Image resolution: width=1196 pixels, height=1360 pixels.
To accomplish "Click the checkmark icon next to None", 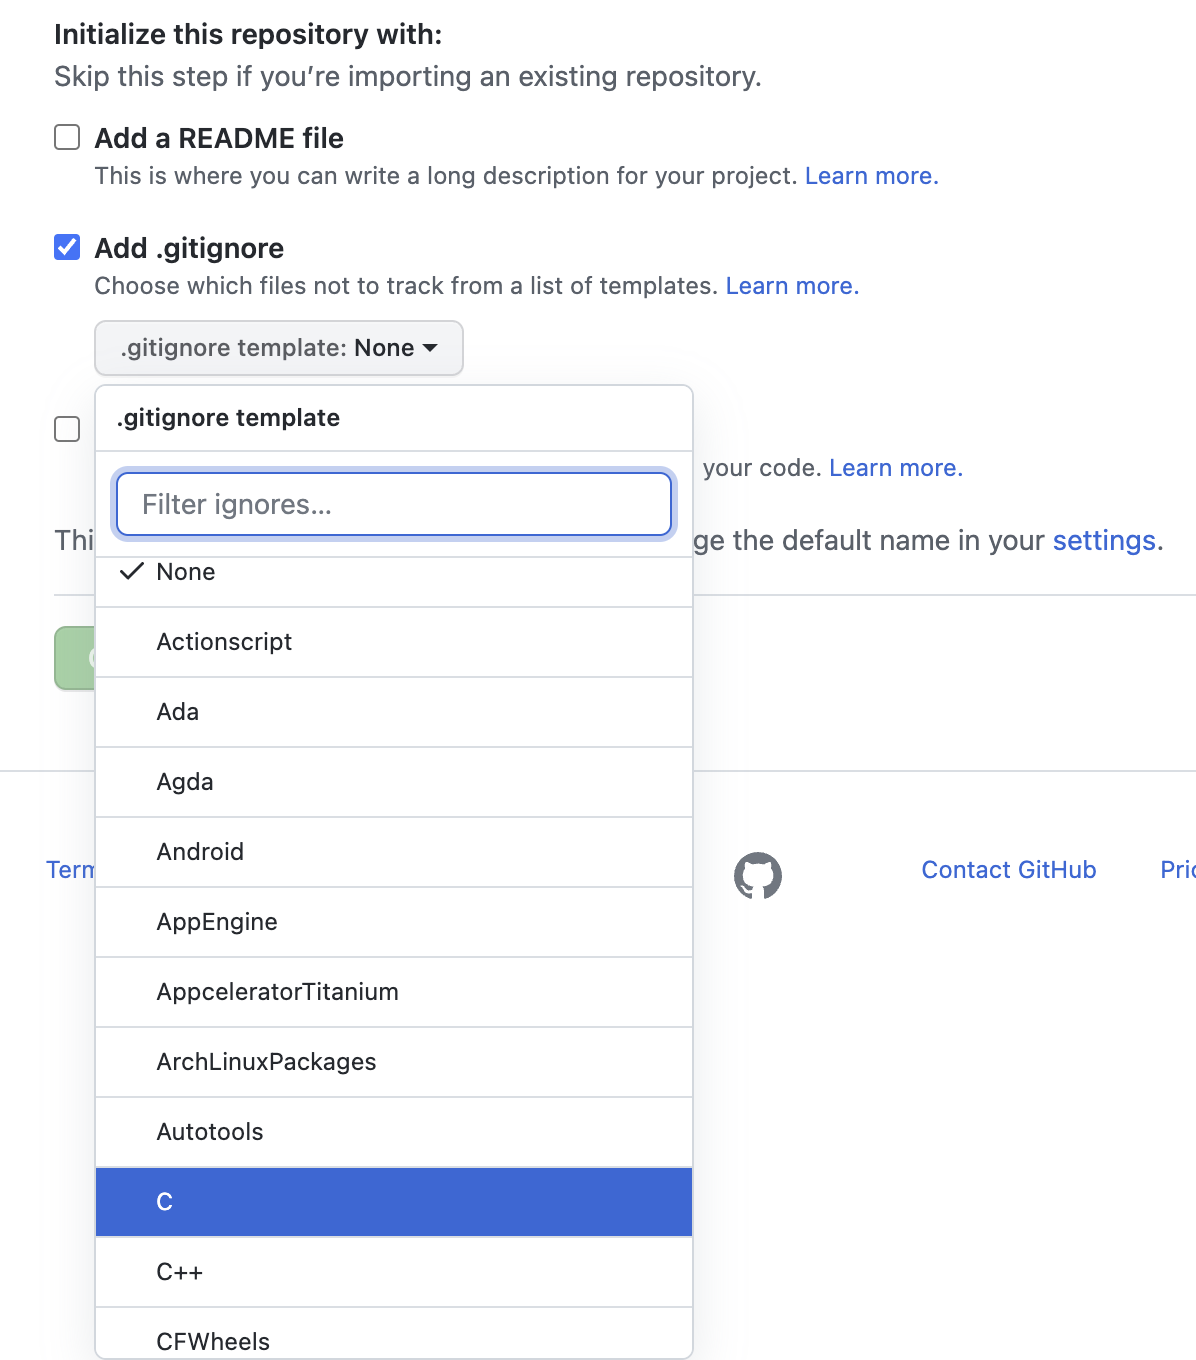I will [132, 572].
